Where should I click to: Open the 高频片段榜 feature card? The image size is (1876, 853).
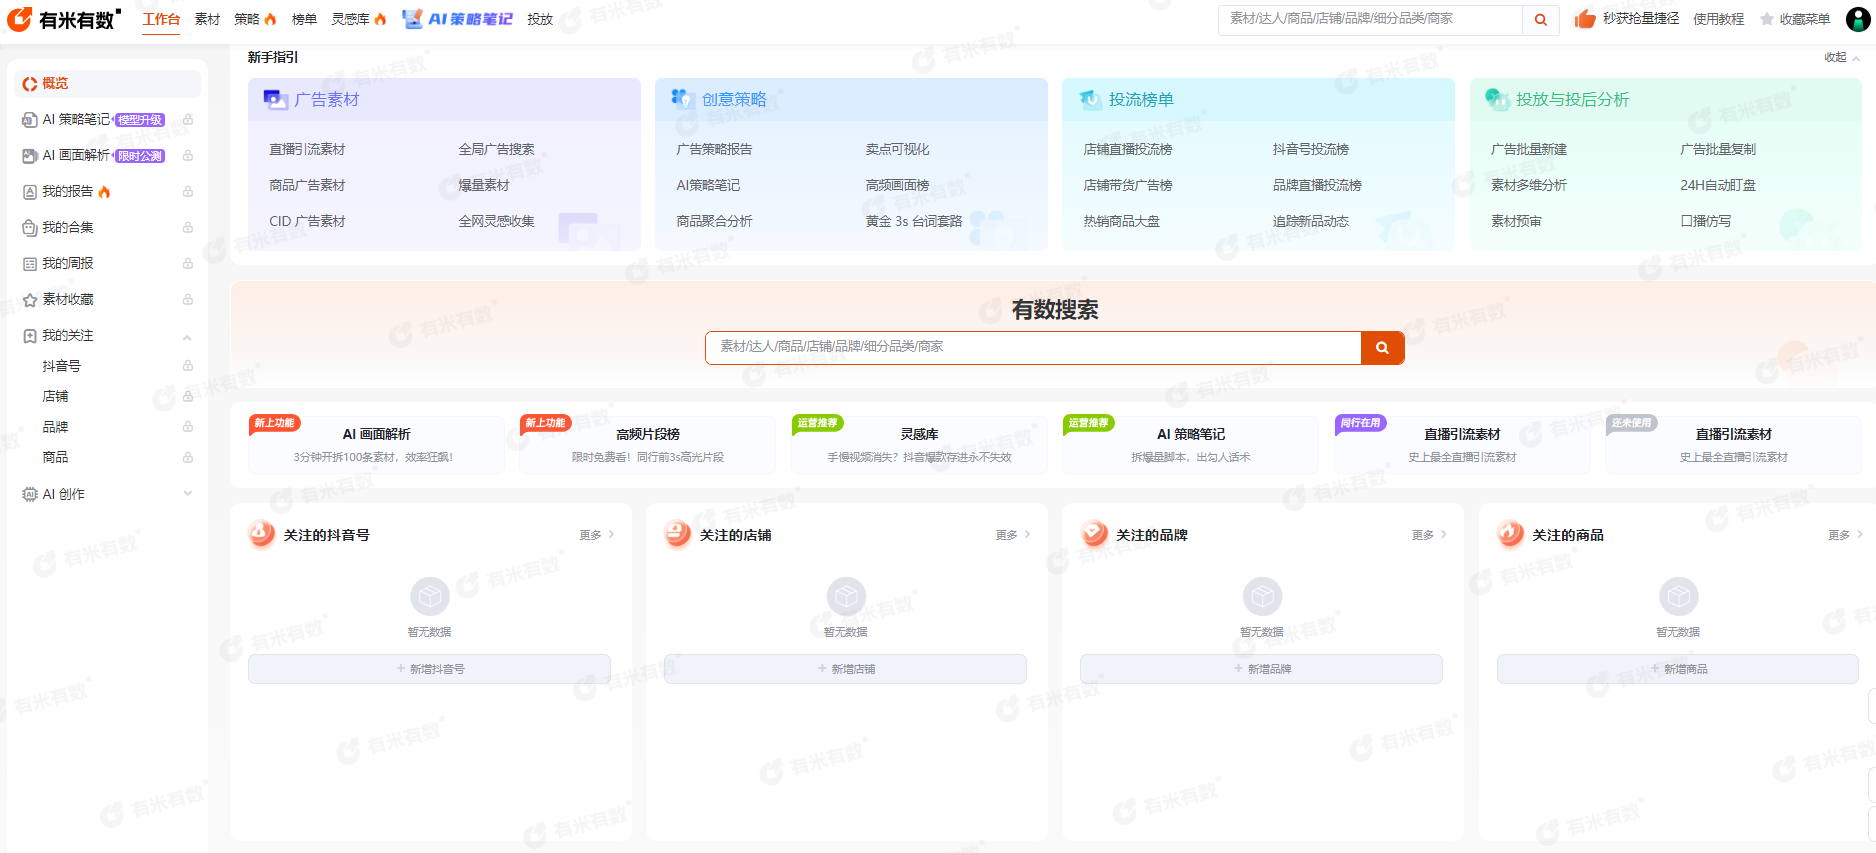point(647,444)
